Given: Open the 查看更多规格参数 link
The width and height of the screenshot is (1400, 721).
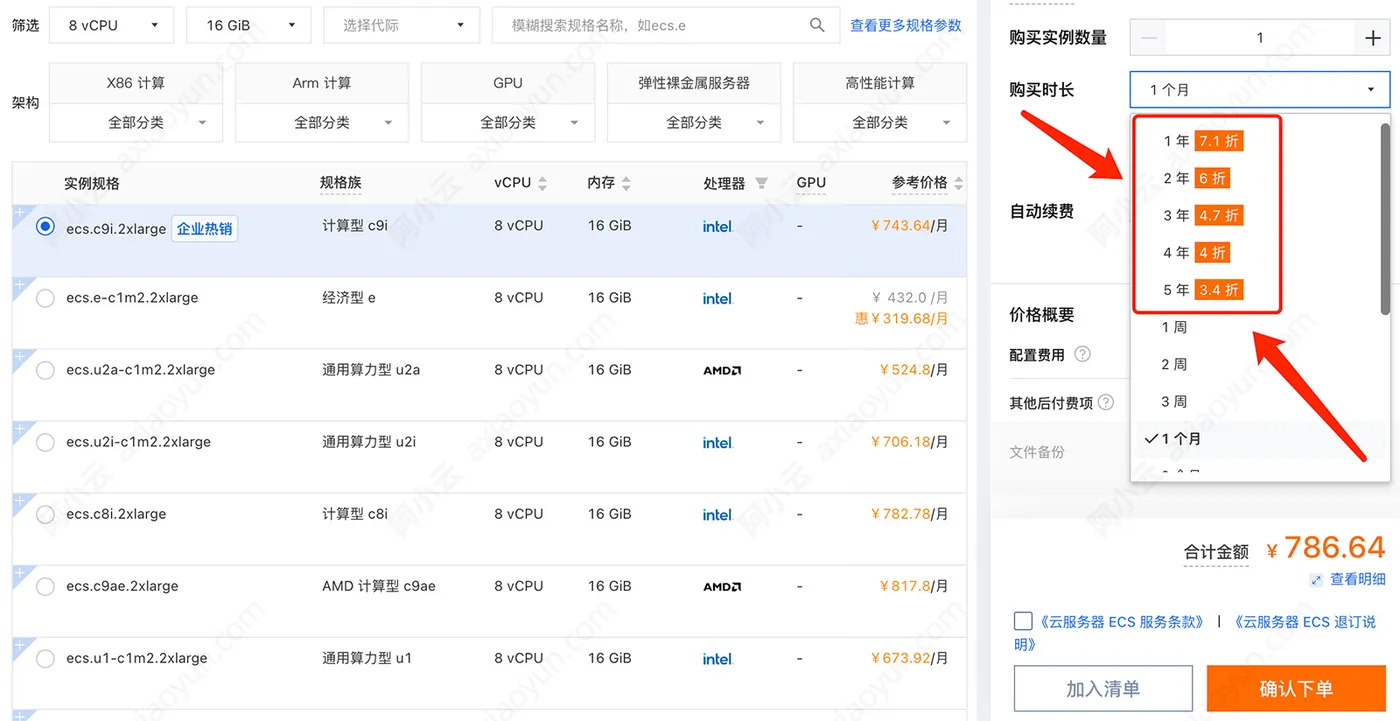Looking at the screenshot, I should click(906, 25).
